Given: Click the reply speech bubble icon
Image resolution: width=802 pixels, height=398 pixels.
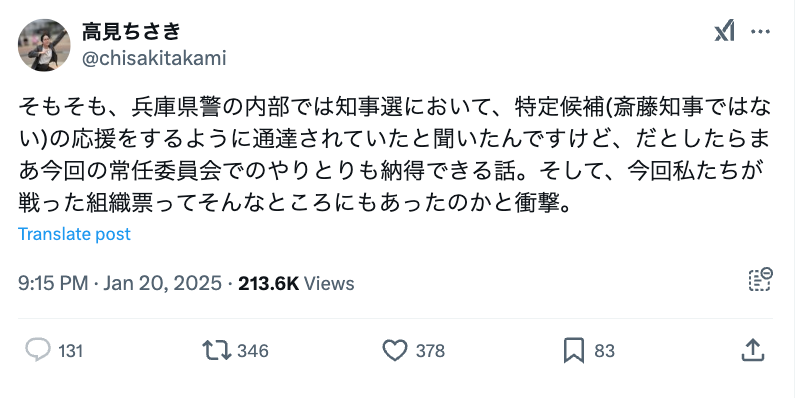Looking at the screenshot, I should [x=38, y=351].
